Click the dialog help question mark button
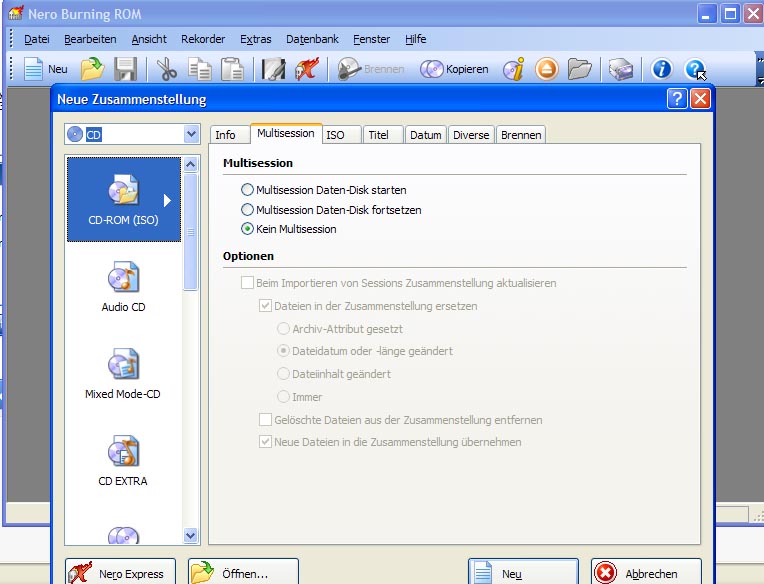This screenshot has width=764, height=584. click(677, 99)
